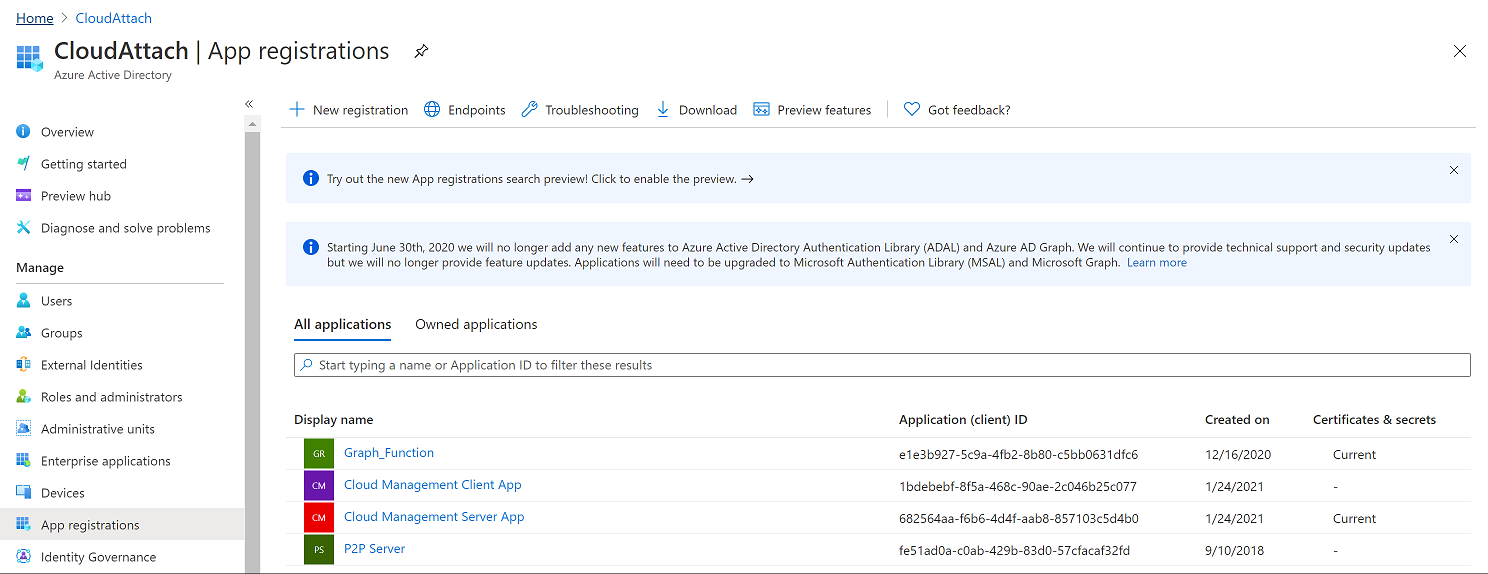Open the Graph_Function application
The height and width of the screenshot is (574, 1488).
389,453
